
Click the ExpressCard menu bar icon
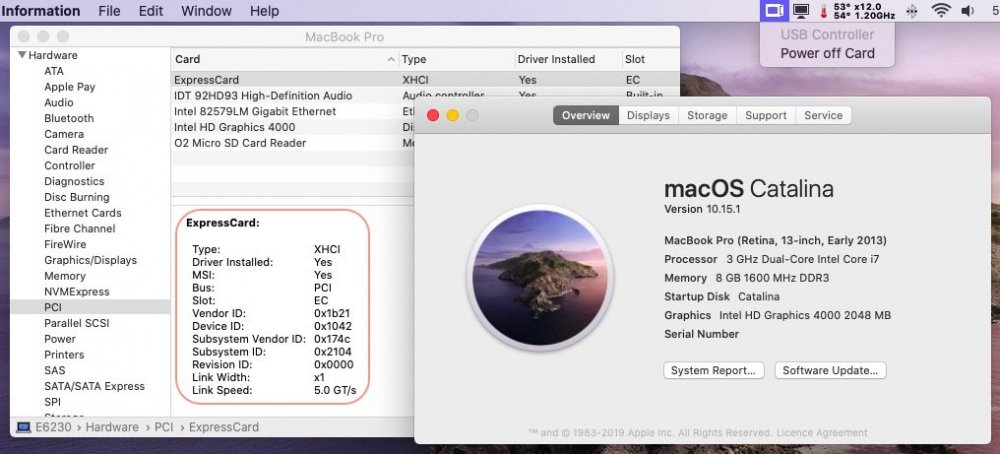[x=773, y=11]
